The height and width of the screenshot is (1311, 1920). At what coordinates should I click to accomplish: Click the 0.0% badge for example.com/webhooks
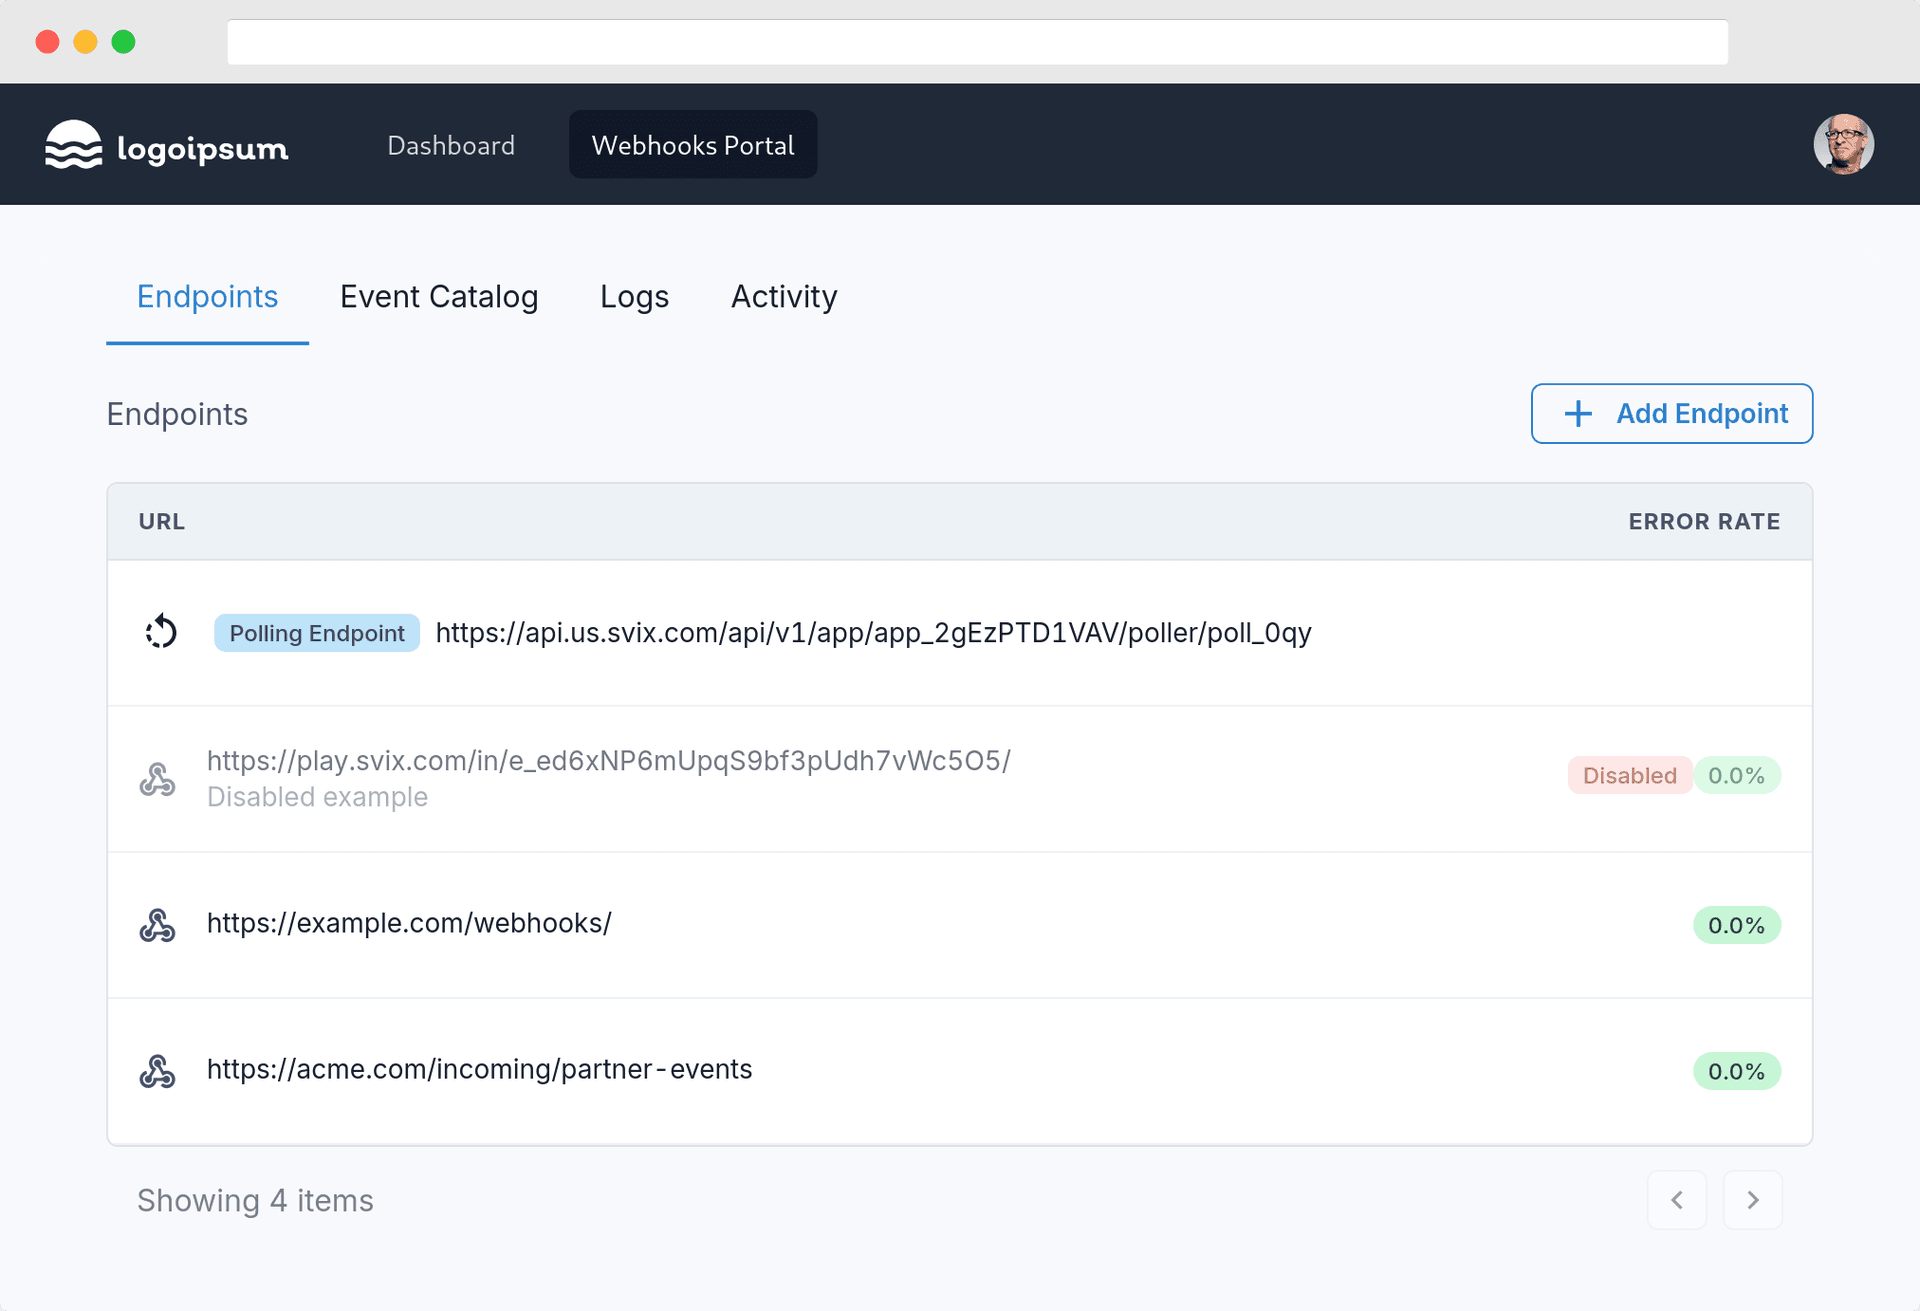(x=1737, y=925)
